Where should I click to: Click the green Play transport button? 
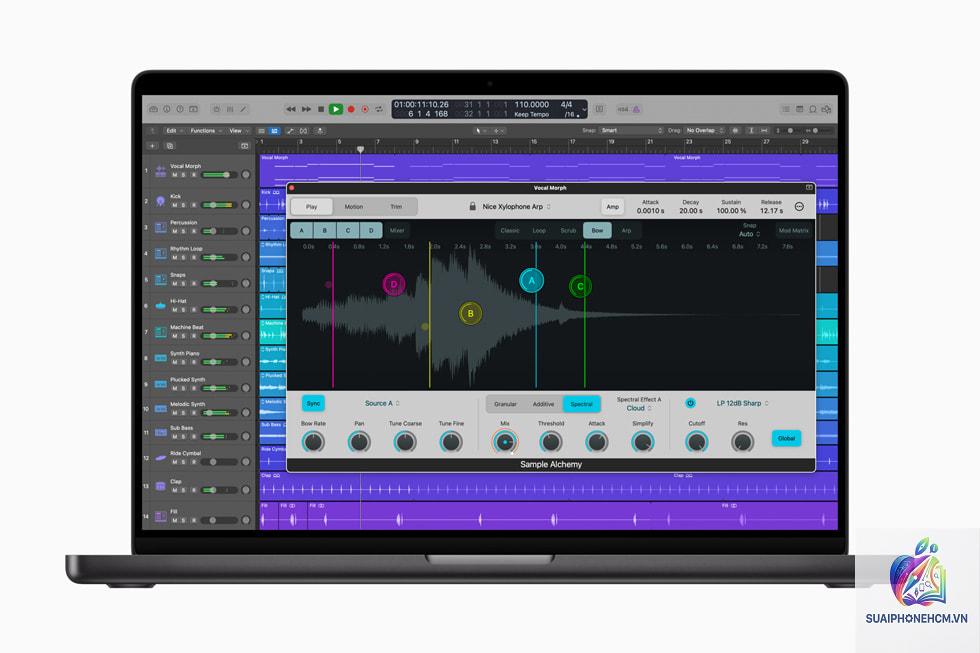point(336,109)
